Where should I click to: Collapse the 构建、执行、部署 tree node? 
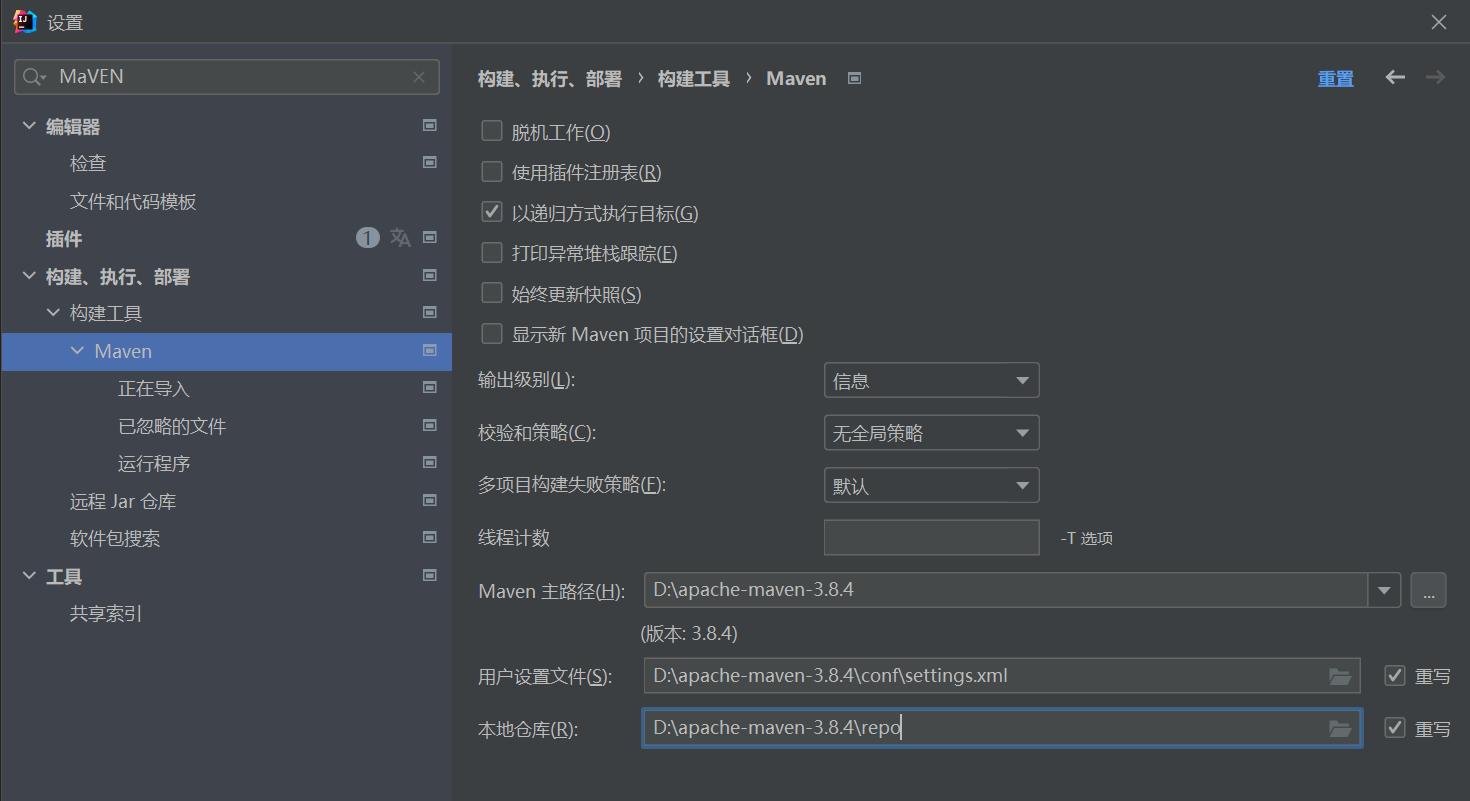pyautogui.click(x=29, y=276)
